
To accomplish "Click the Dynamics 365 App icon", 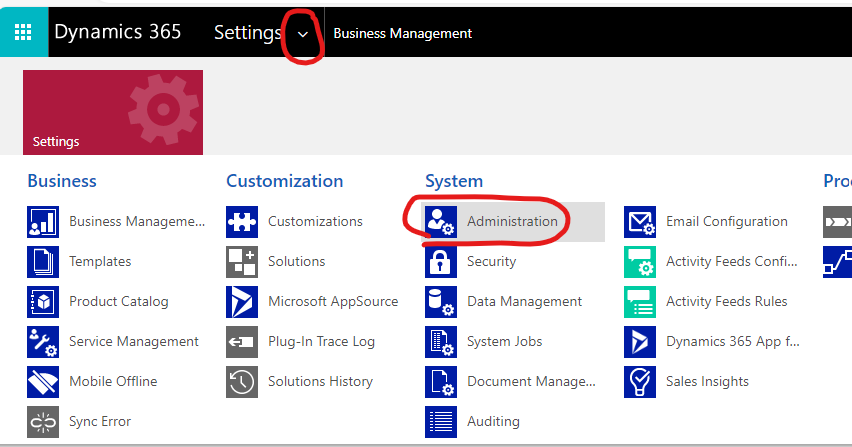I will pyautogui.click(x=640, y=342).
